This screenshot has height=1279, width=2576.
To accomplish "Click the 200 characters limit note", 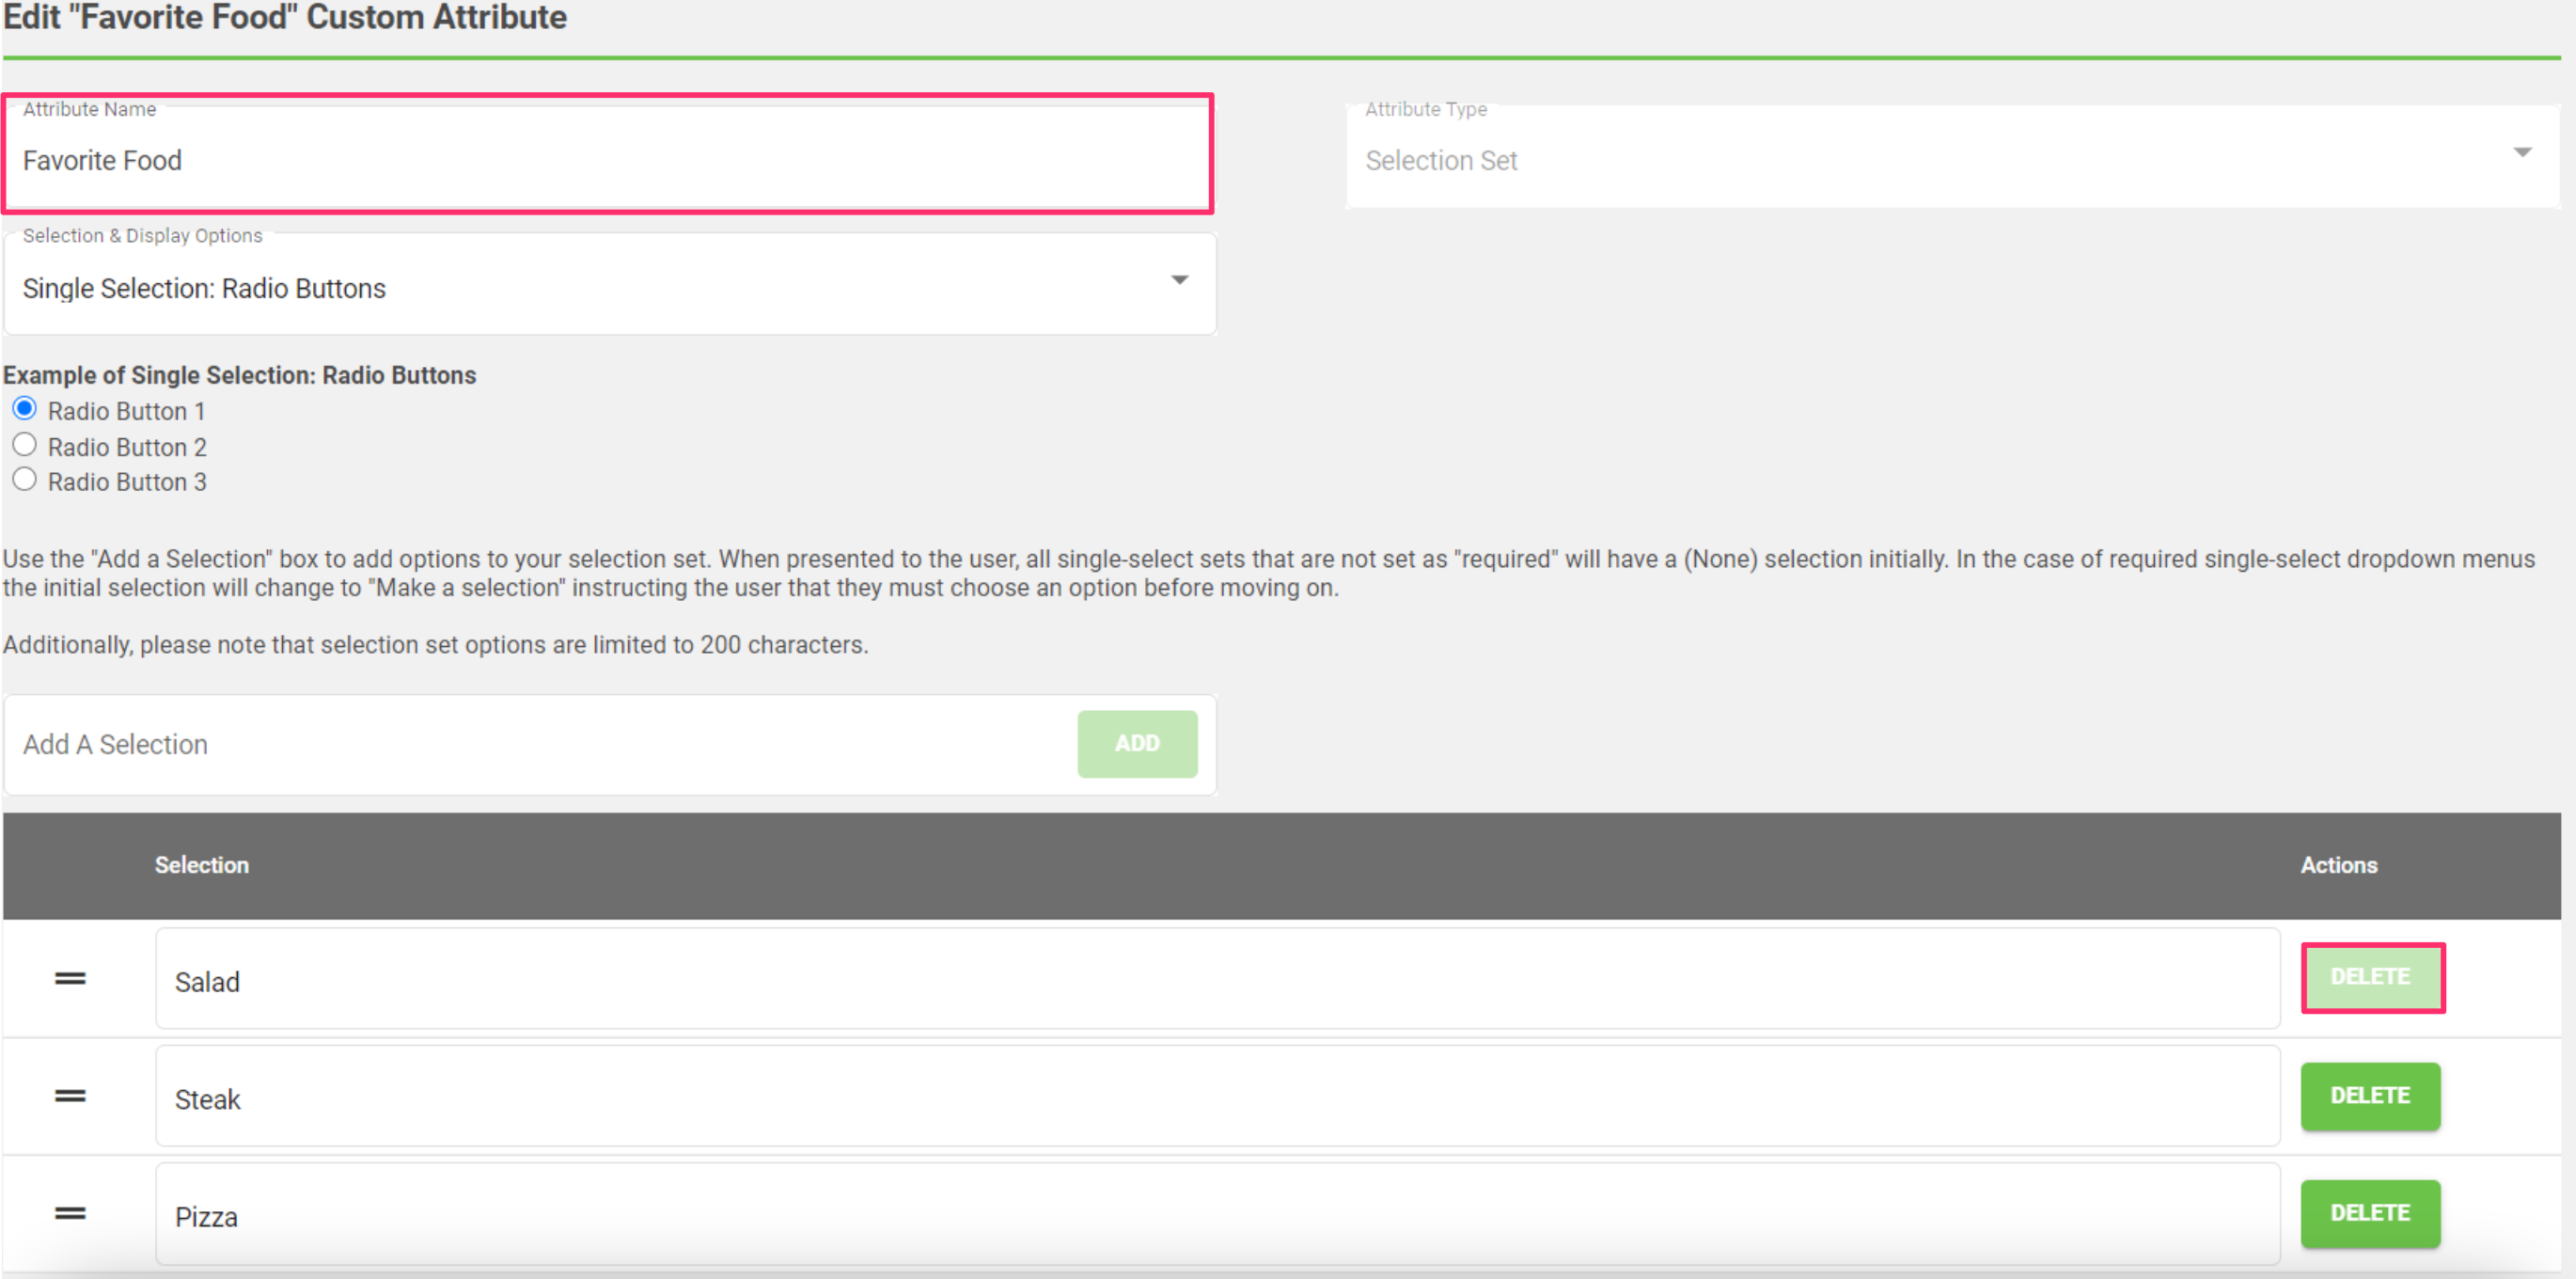I will (435, 645).
